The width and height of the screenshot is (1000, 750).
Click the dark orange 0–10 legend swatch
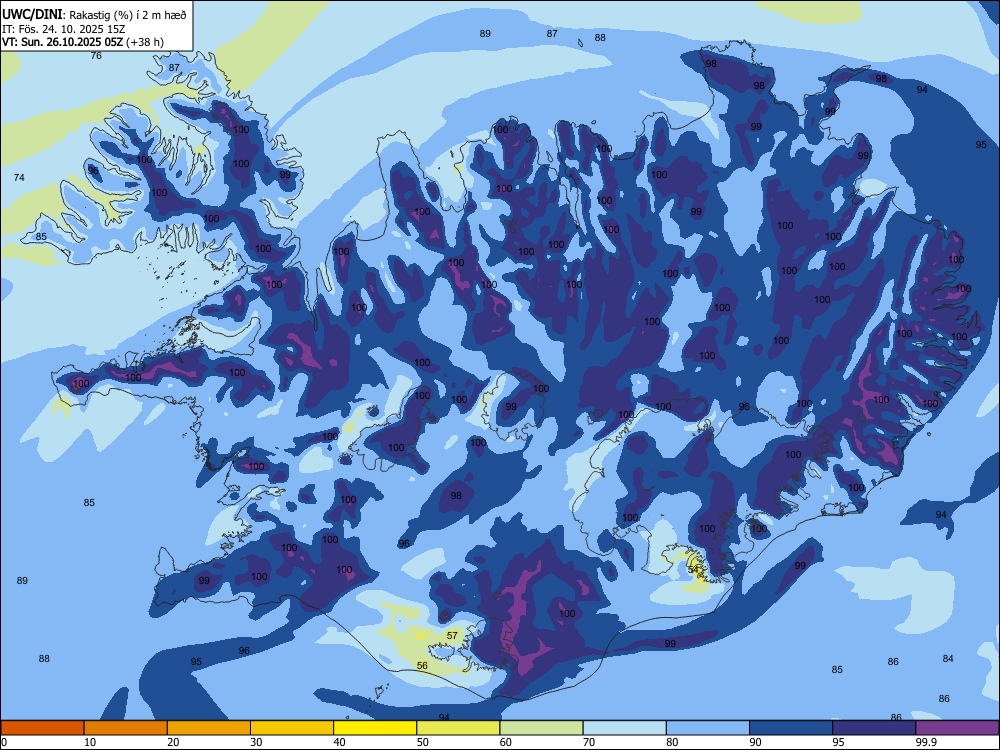pyautogui.click(x=42, y=728)
